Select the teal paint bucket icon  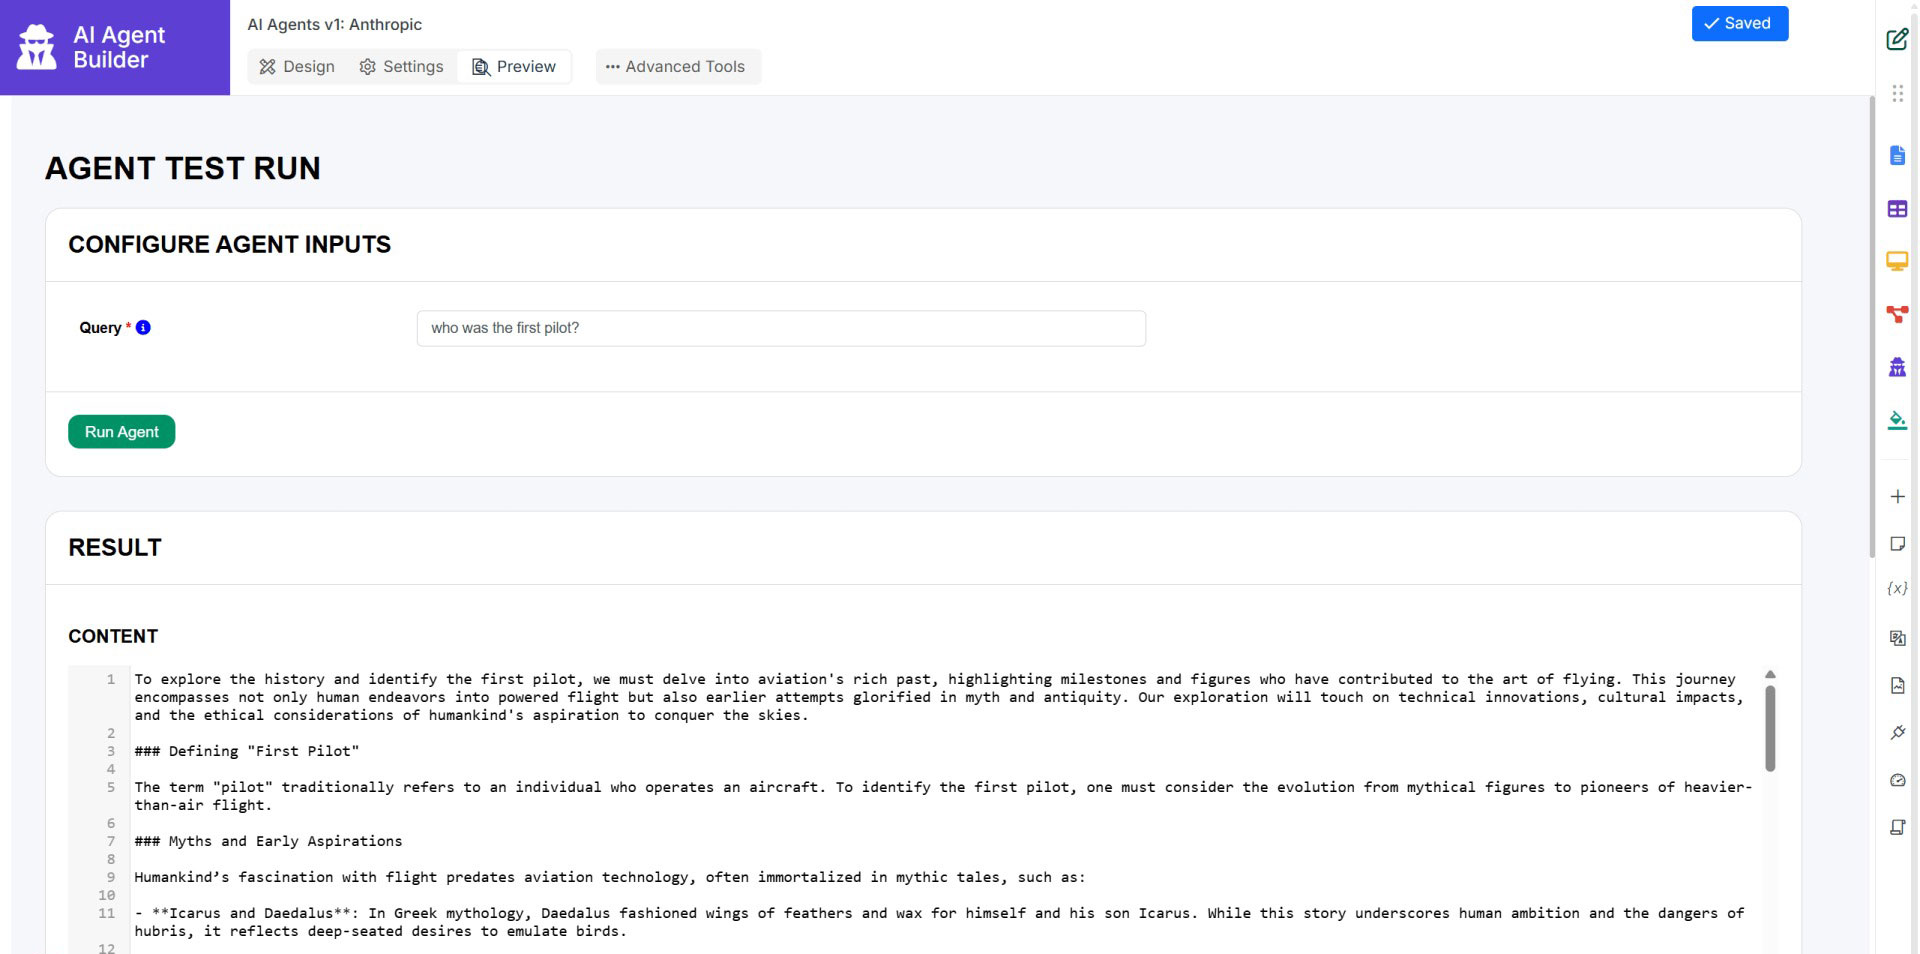[x=1897, y=420]
